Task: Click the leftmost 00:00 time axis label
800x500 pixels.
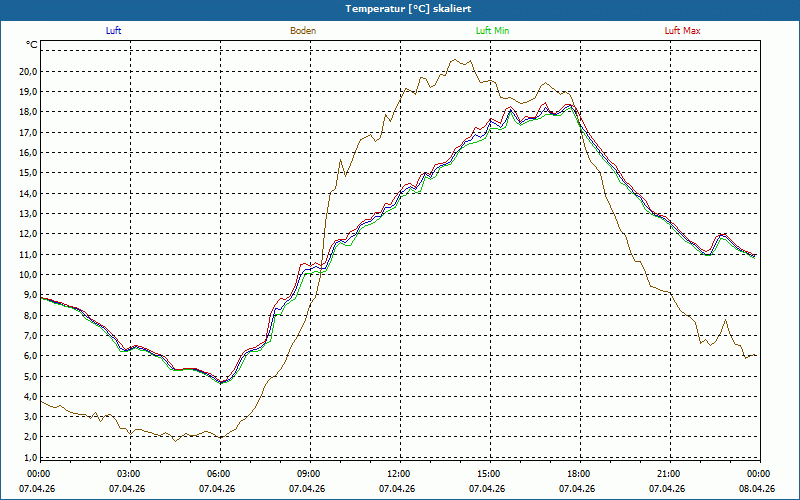Action: 37,474
